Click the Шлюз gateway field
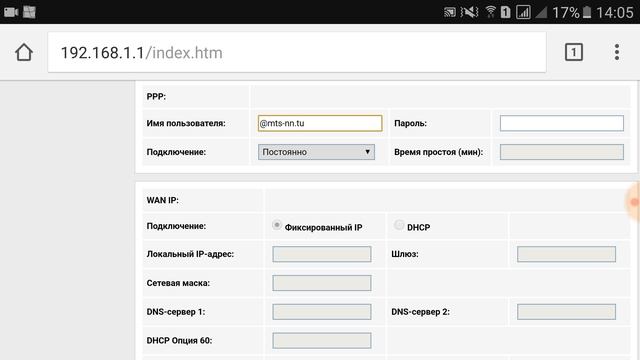Image resolution: width=640 pixels, height=360 pixels. coord(566,254)
